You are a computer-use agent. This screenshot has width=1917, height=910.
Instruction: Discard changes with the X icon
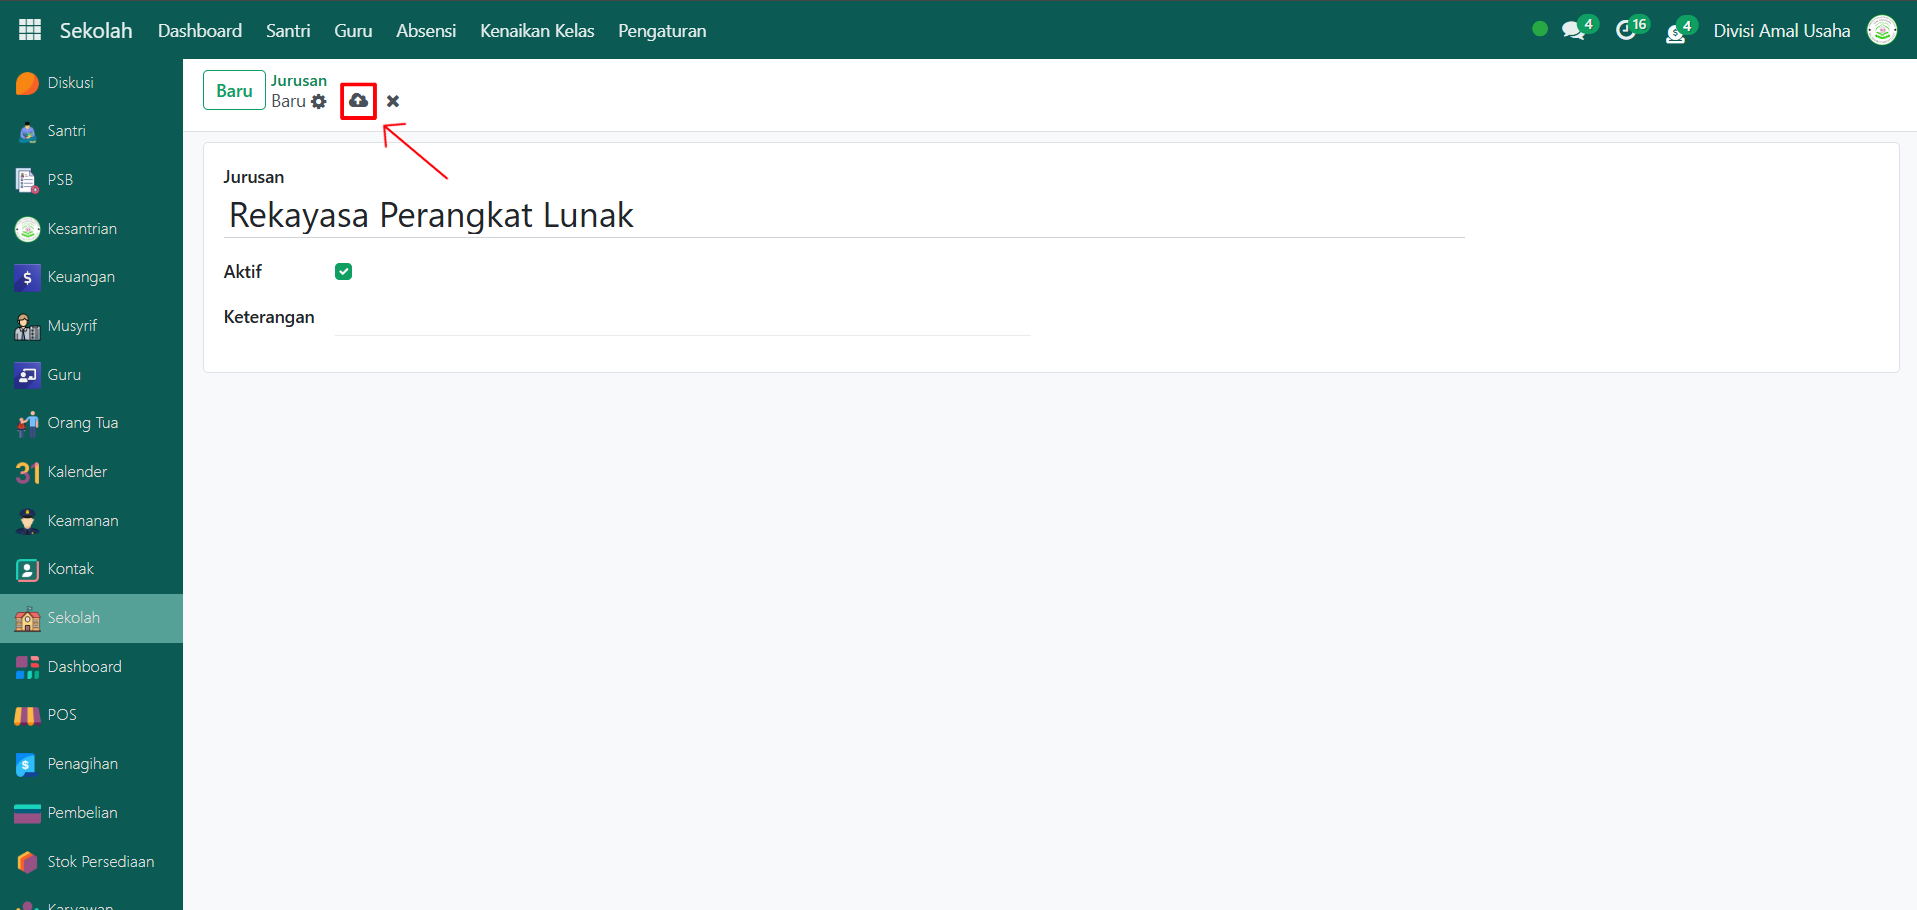point(393,101)
